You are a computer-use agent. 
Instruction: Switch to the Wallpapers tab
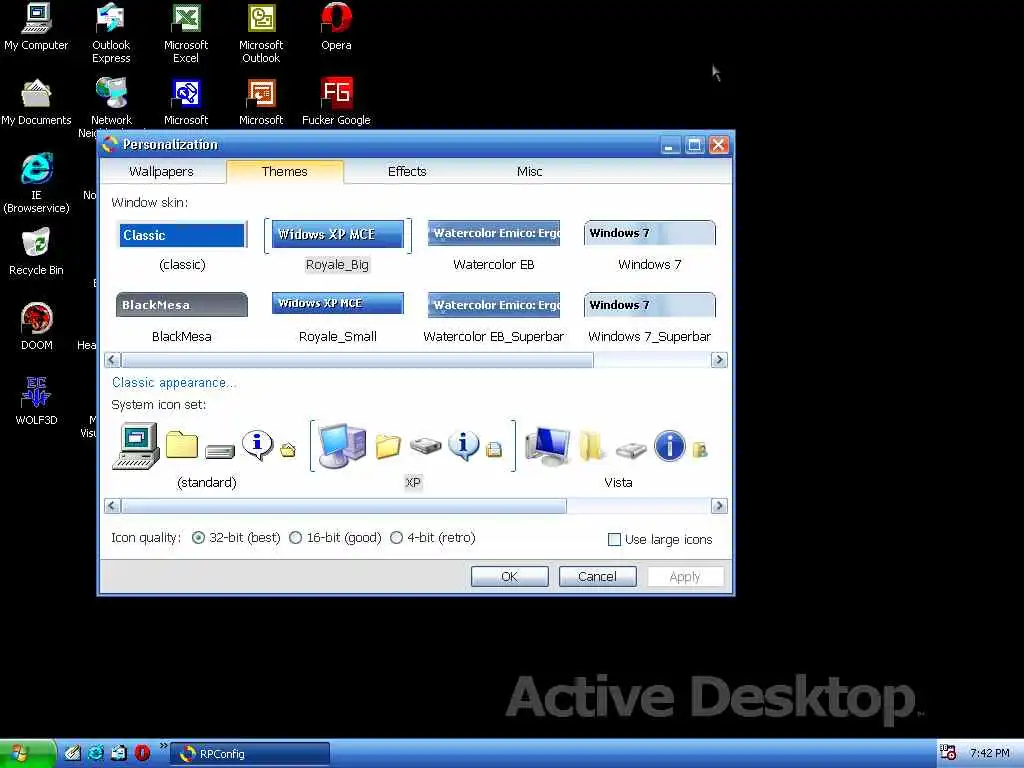coord(161,171)
